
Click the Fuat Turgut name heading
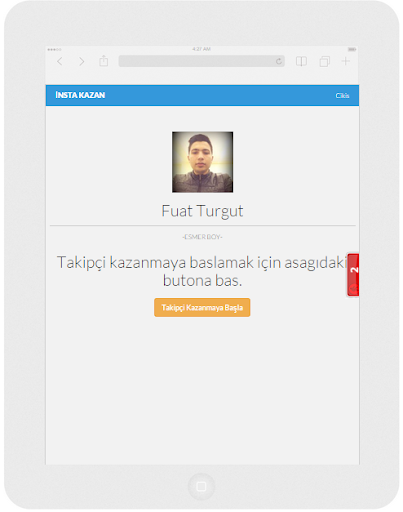click(x=202, y=211)
